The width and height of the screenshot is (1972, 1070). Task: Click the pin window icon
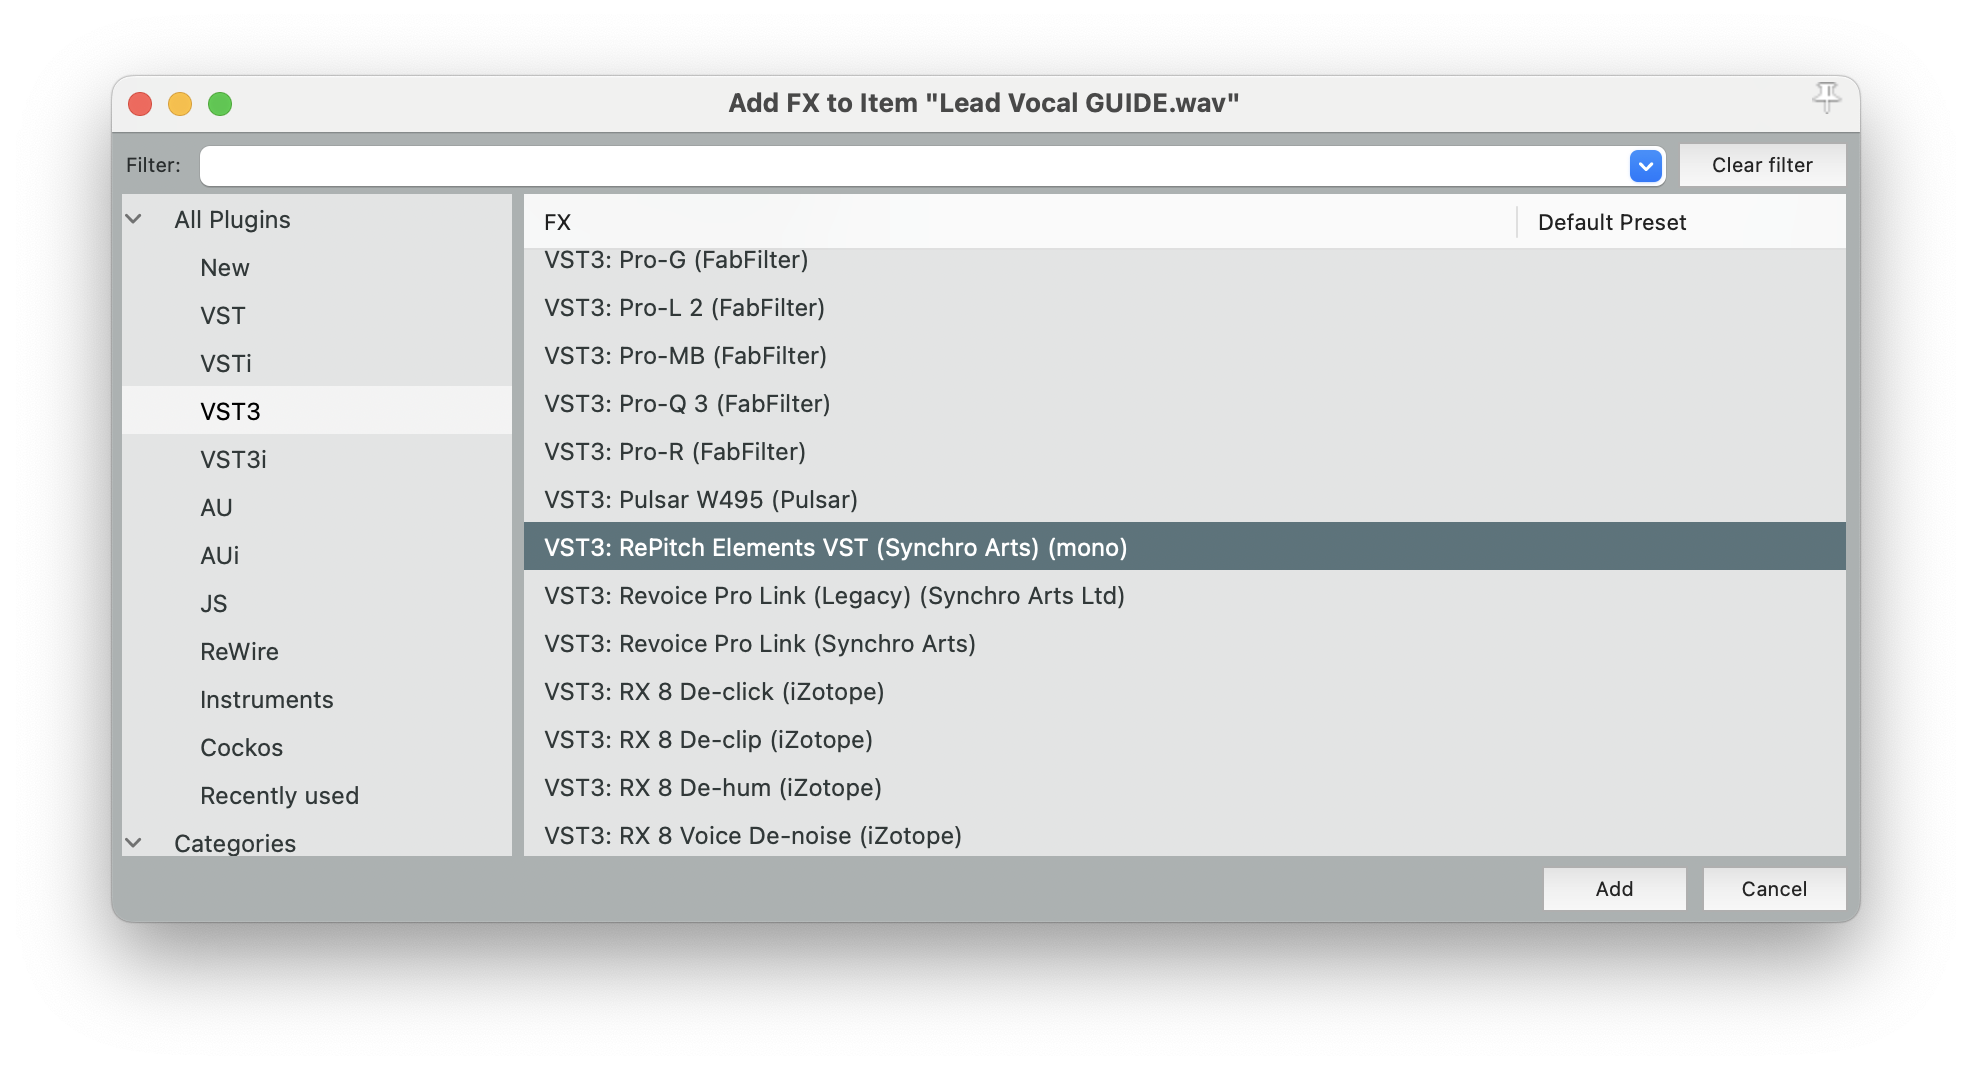tap(1826, 98)
